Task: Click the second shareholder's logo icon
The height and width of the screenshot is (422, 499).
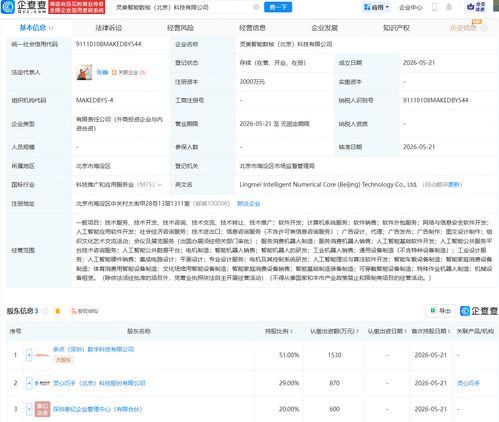Action: tap(42, 383)
